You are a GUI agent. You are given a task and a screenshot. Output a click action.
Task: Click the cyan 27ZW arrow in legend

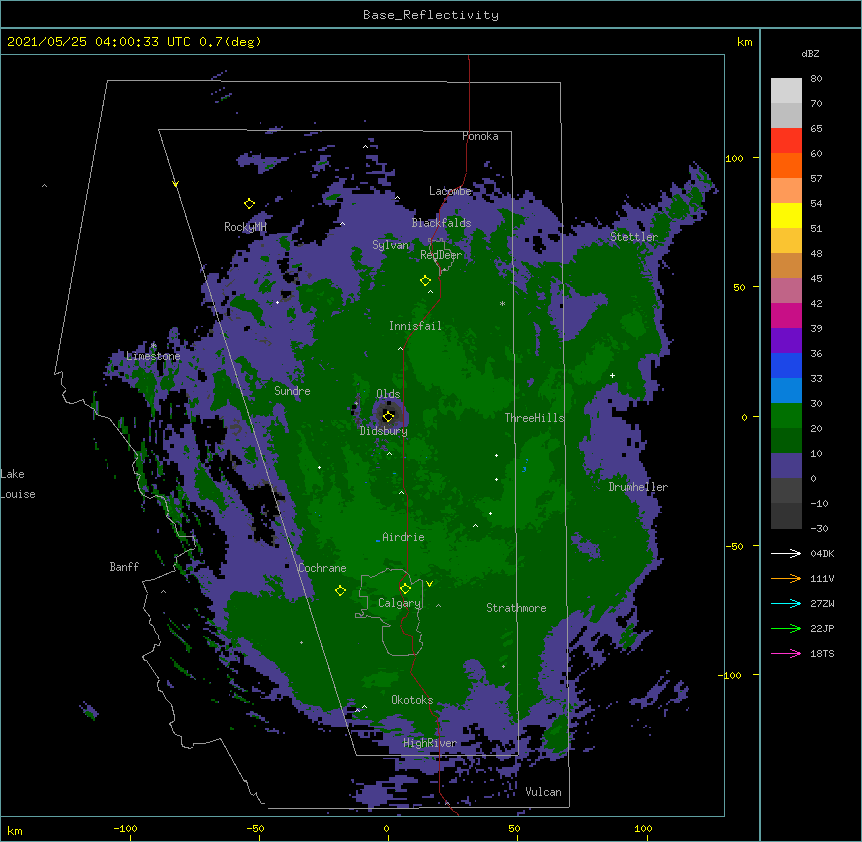pos(786,603)
